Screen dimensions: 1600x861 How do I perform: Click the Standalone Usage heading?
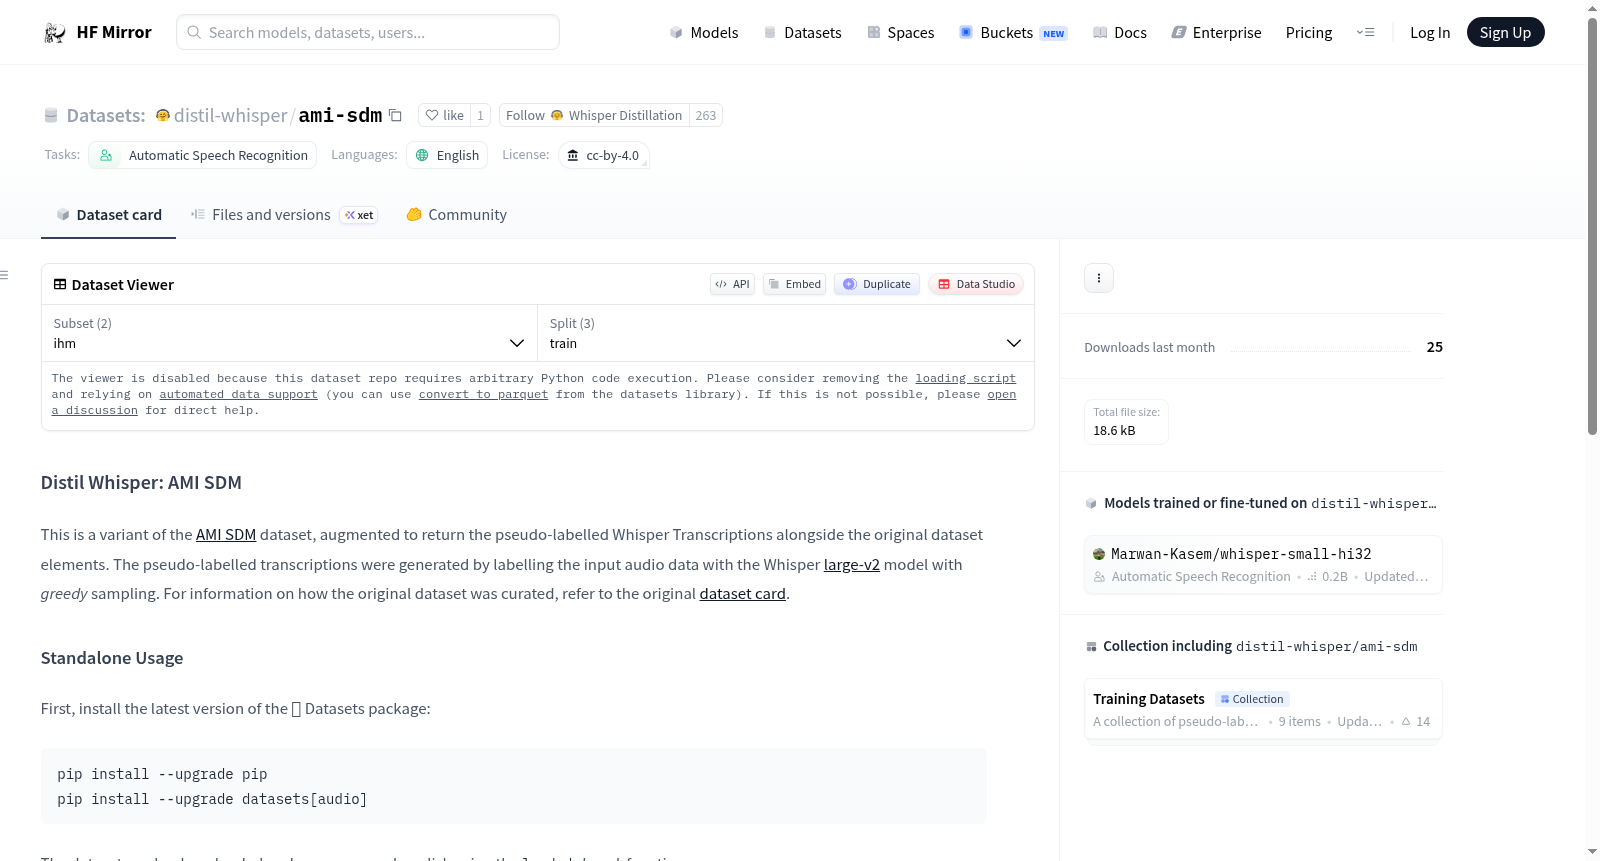[112, 658]
